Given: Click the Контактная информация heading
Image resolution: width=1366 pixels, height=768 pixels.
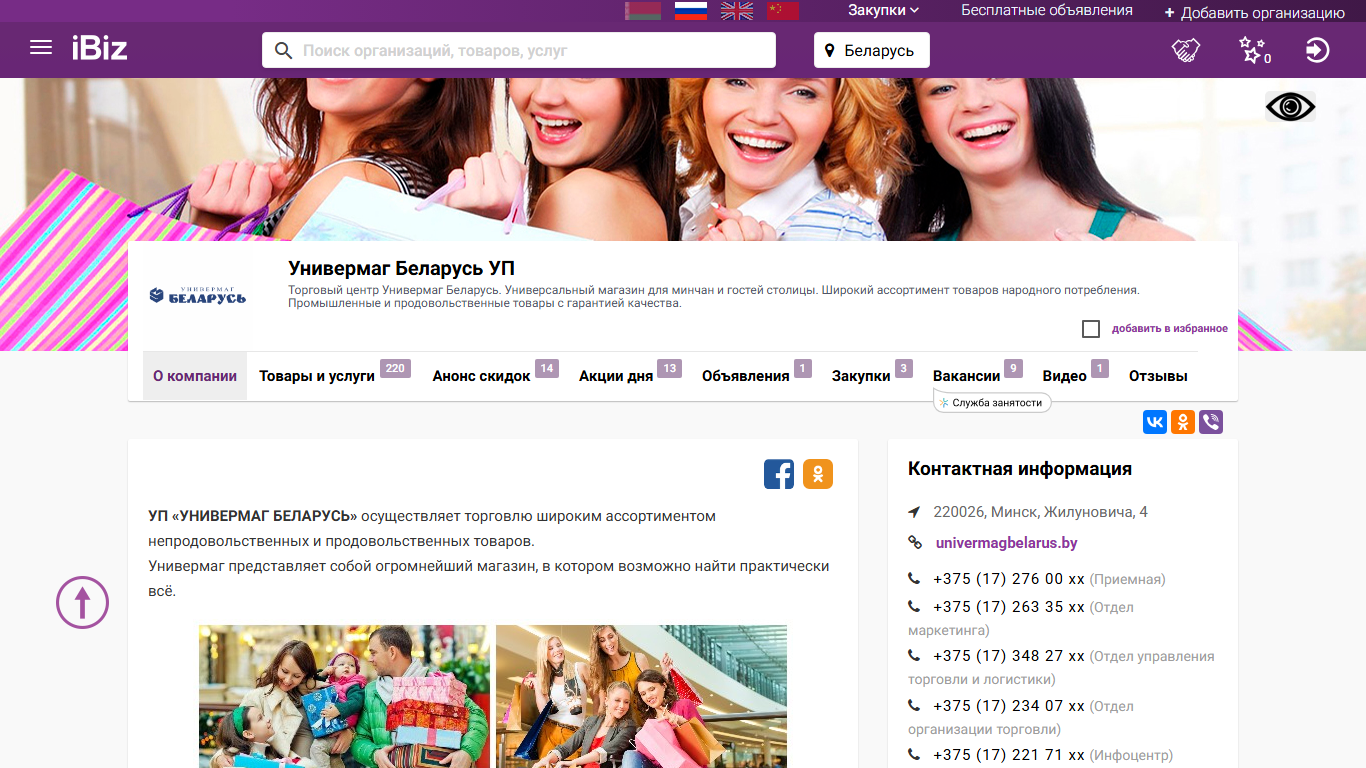Looking at the screenshot, I should click(1020, 468).
